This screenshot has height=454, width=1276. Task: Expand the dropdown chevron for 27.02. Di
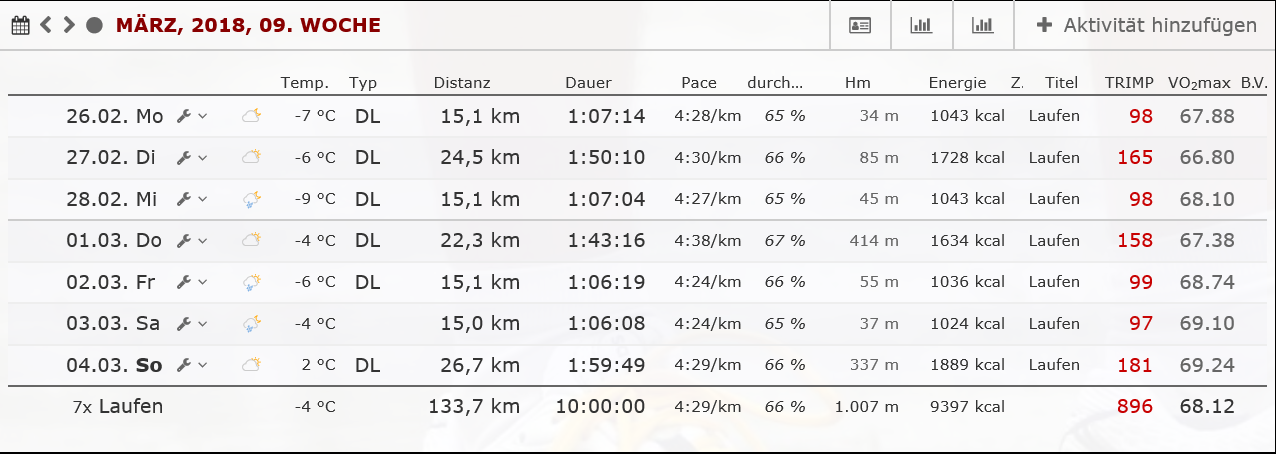coord(203,158)
